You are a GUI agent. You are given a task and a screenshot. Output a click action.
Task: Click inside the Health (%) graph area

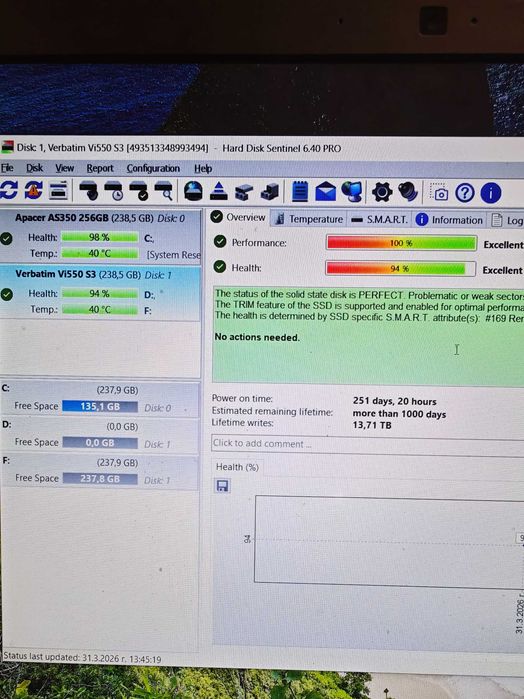(389, 540)
